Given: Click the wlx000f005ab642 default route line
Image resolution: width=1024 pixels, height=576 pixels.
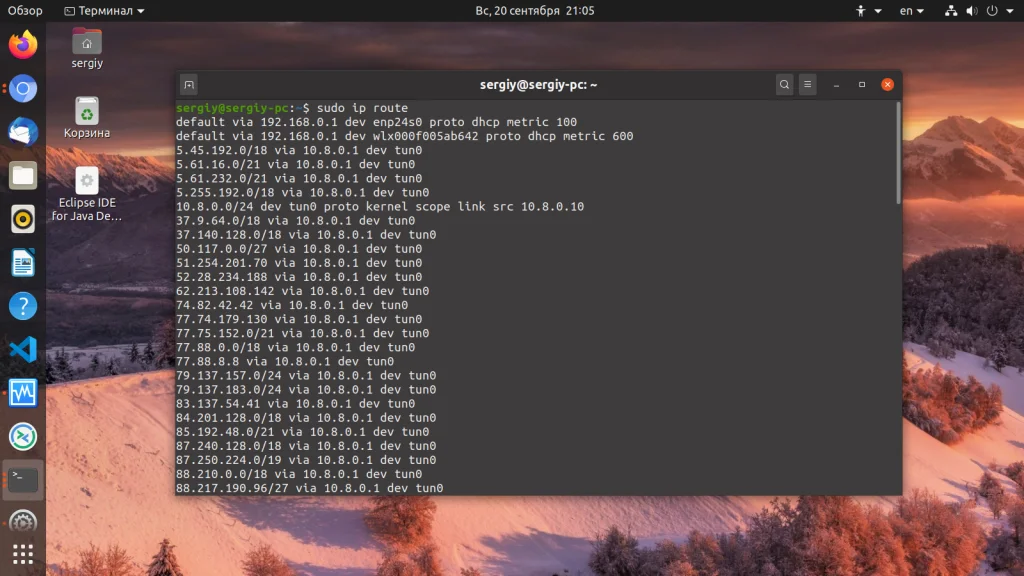Looking at the screenshot, I should click(404, 136).
